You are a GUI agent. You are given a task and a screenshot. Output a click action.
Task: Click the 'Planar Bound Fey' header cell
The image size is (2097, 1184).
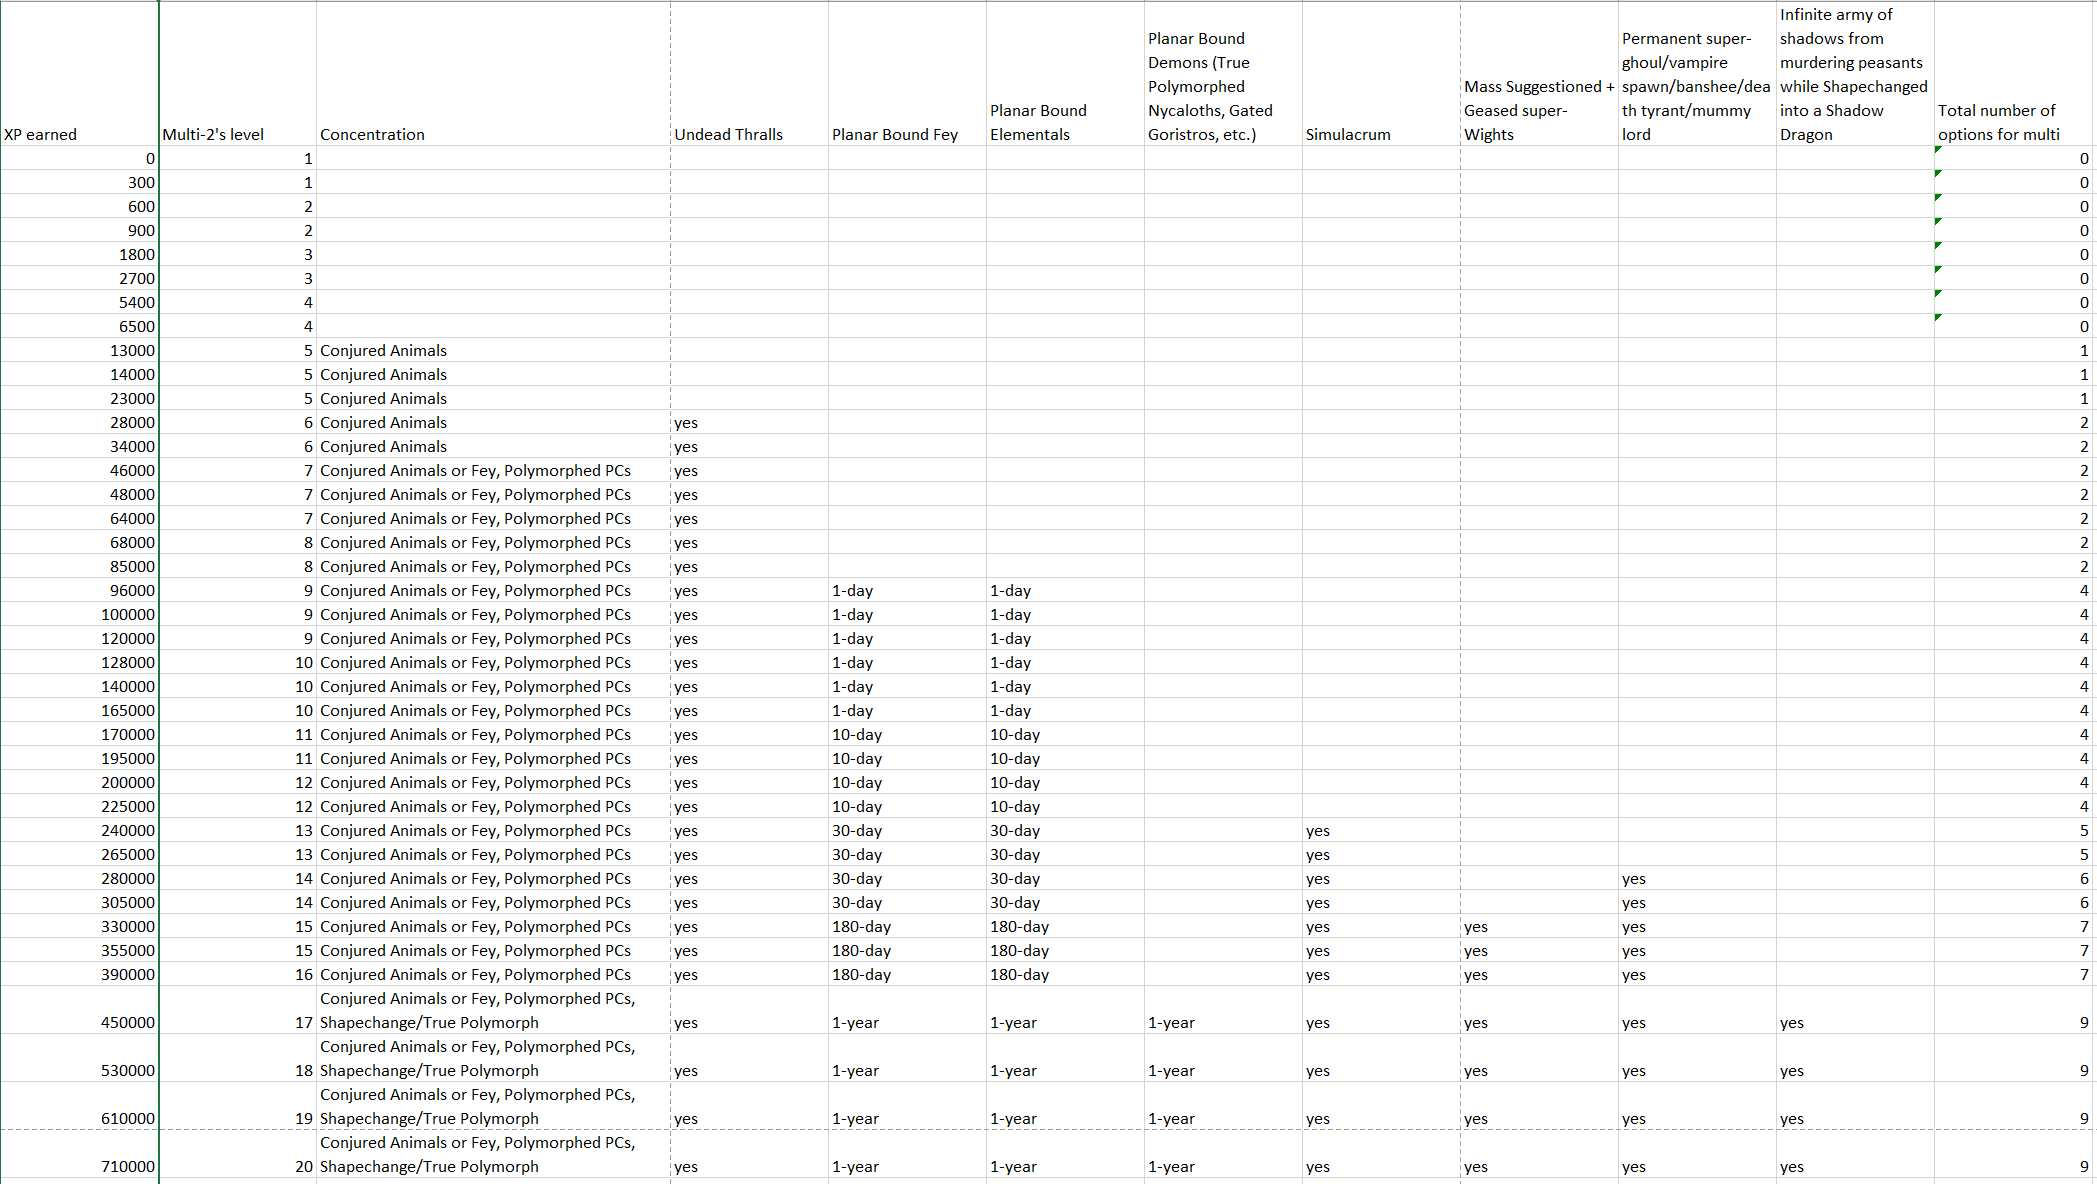tap(907, 73)
